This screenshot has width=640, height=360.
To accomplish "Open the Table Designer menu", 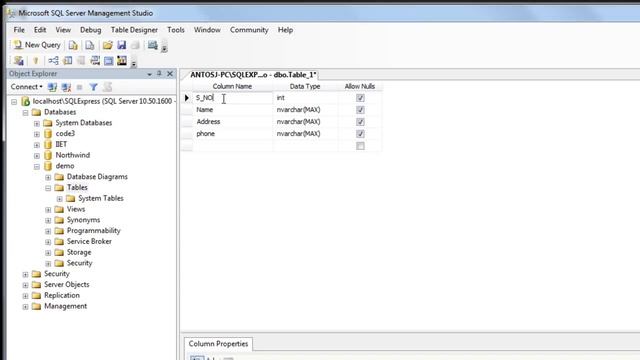I will (x=134, y=30).
